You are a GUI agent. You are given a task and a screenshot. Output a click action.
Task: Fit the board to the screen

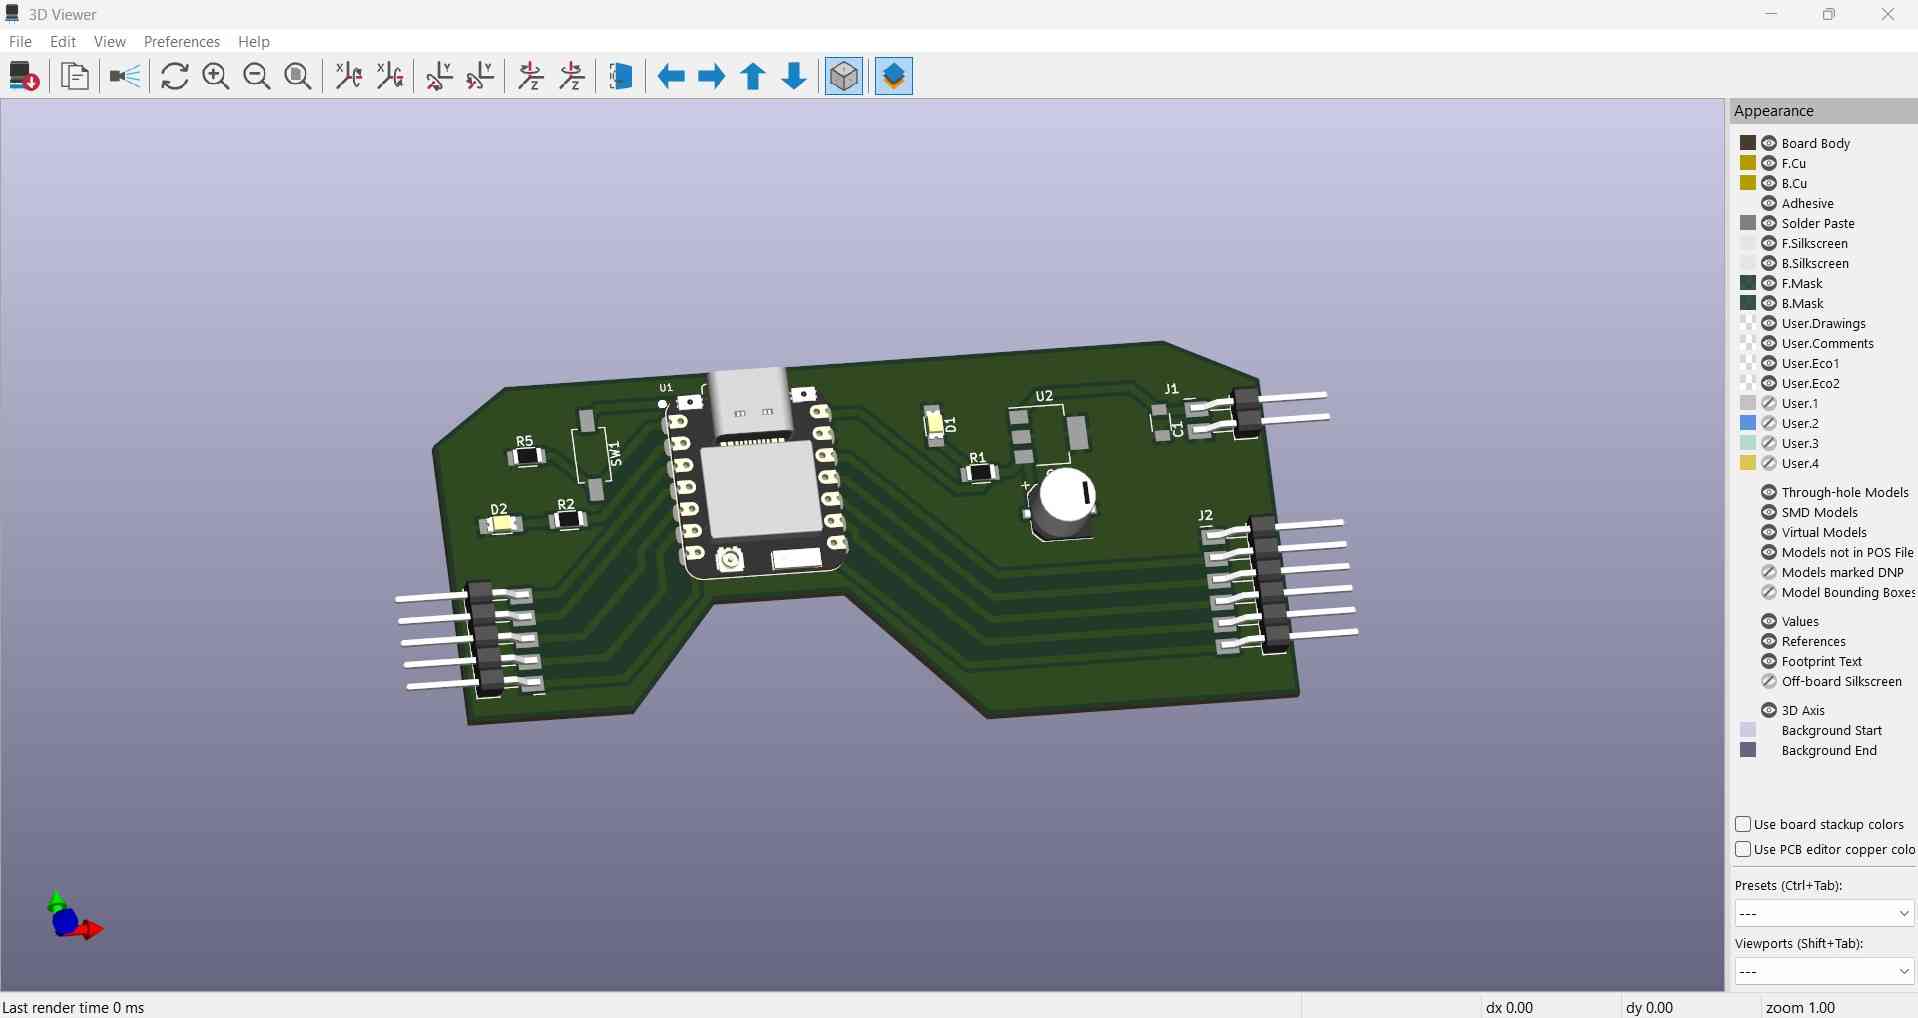click(298, 76)
